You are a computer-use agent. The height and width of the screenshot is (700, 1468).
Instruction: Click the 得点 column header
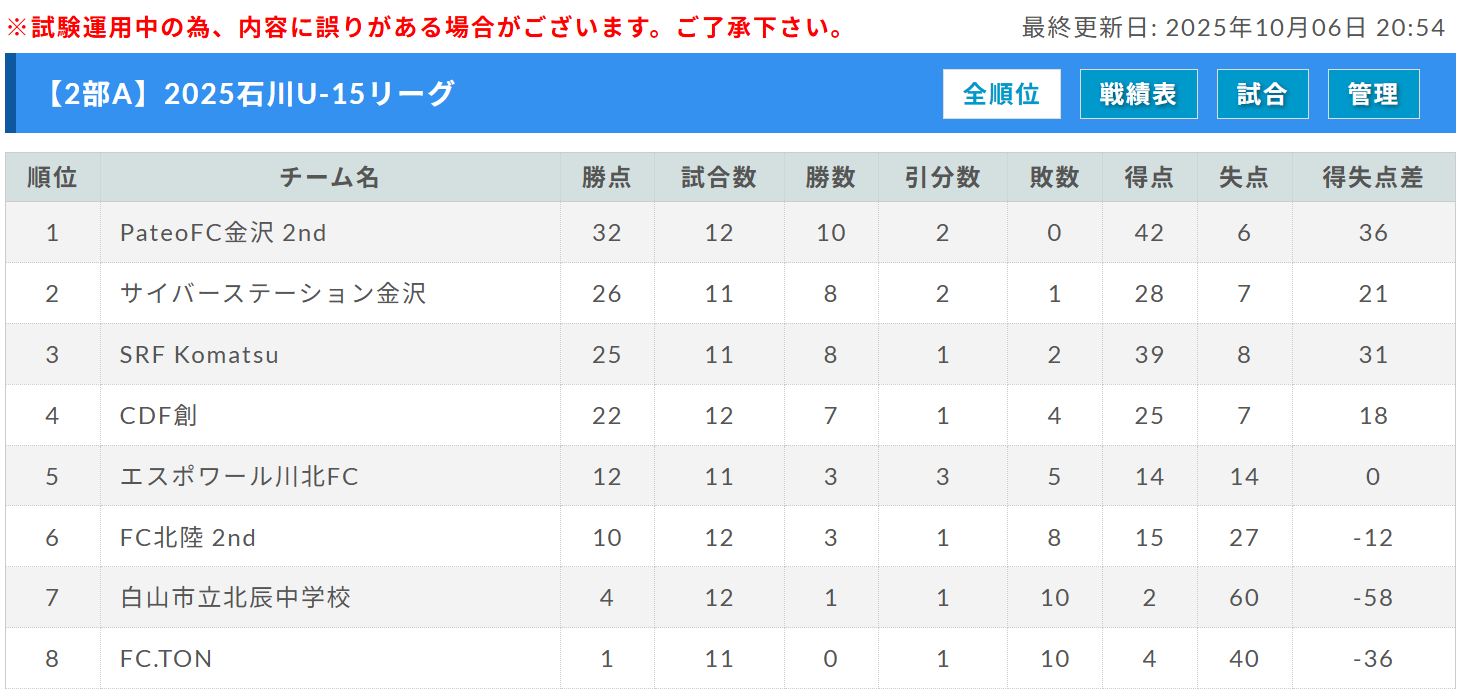pyautogui.click(x=1149, y=178)
